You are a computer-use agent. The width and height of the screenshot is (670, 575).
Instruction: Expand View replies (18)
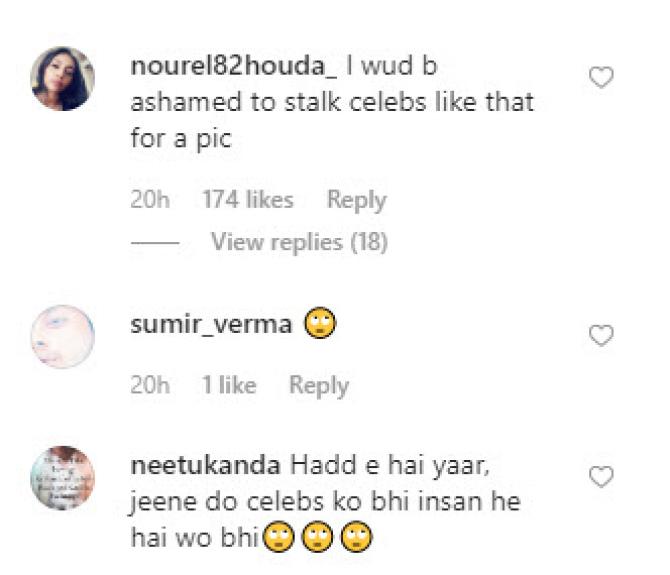click(x=300, y=242)
